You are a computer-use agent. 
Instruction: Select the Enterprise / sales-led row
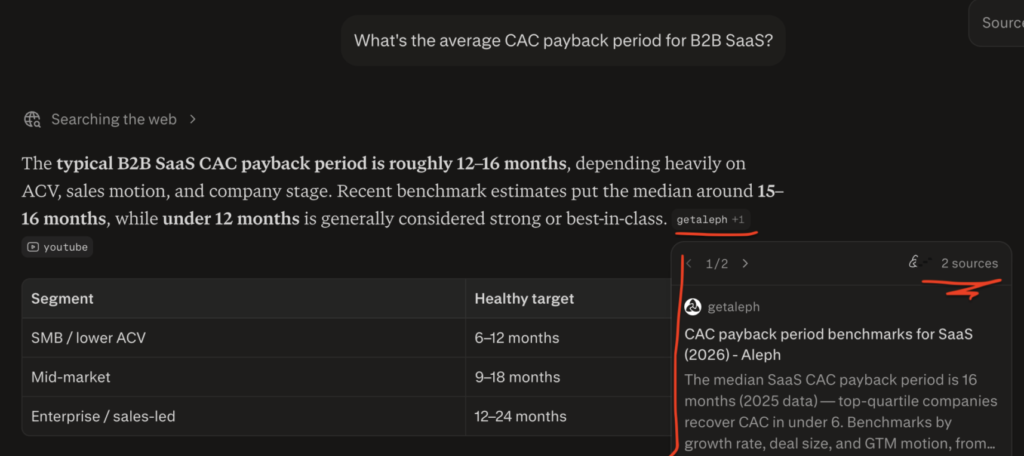[347, 416]
